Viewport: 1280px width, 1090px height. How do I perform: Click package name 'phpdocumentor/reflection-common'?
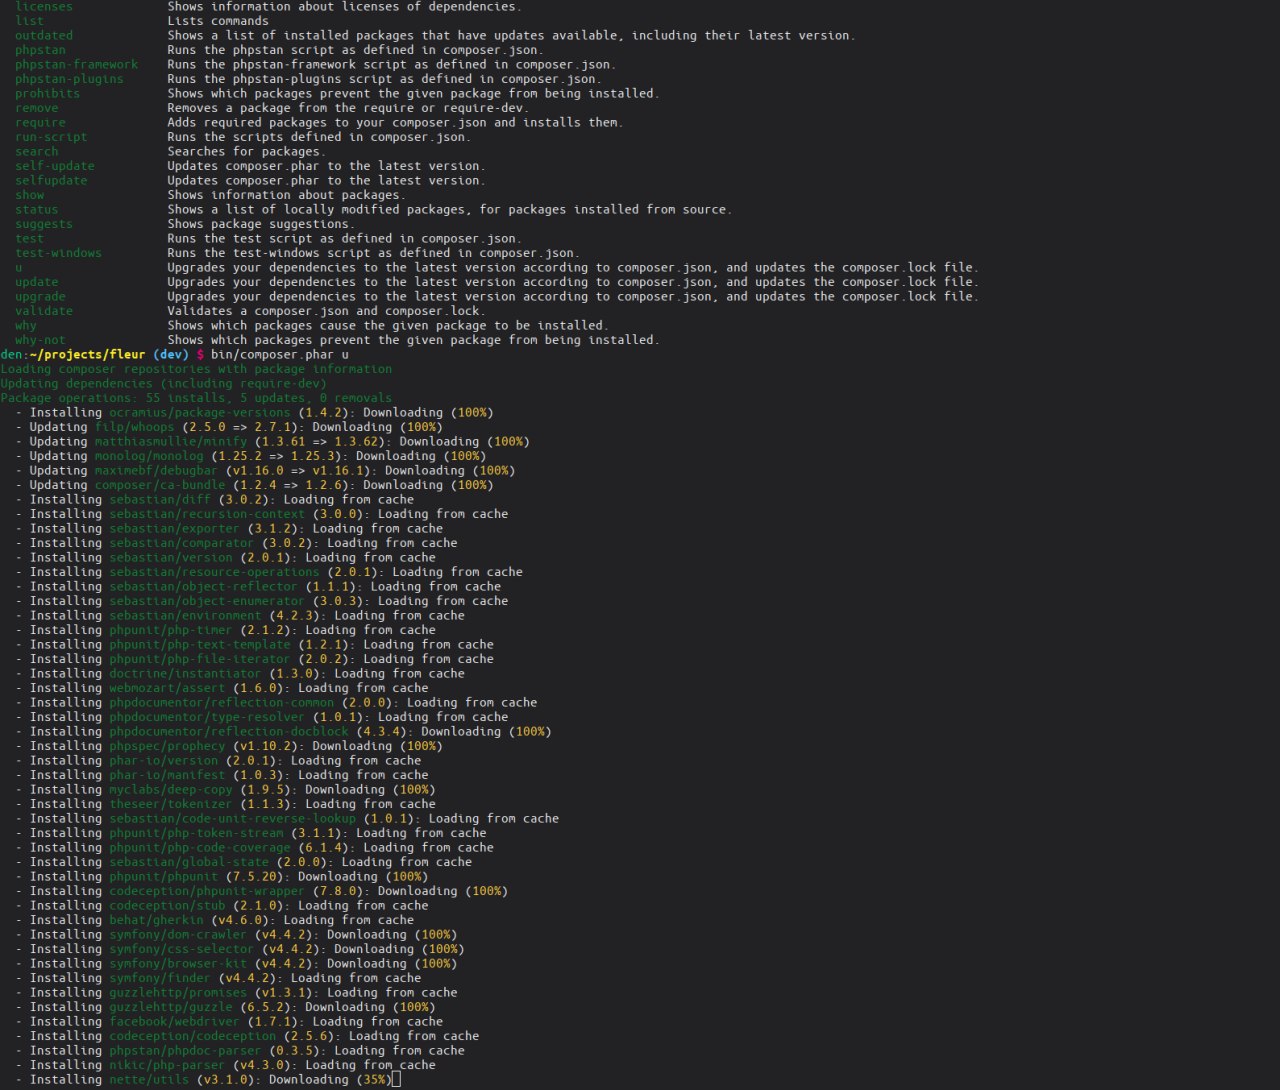pos(222,703)
